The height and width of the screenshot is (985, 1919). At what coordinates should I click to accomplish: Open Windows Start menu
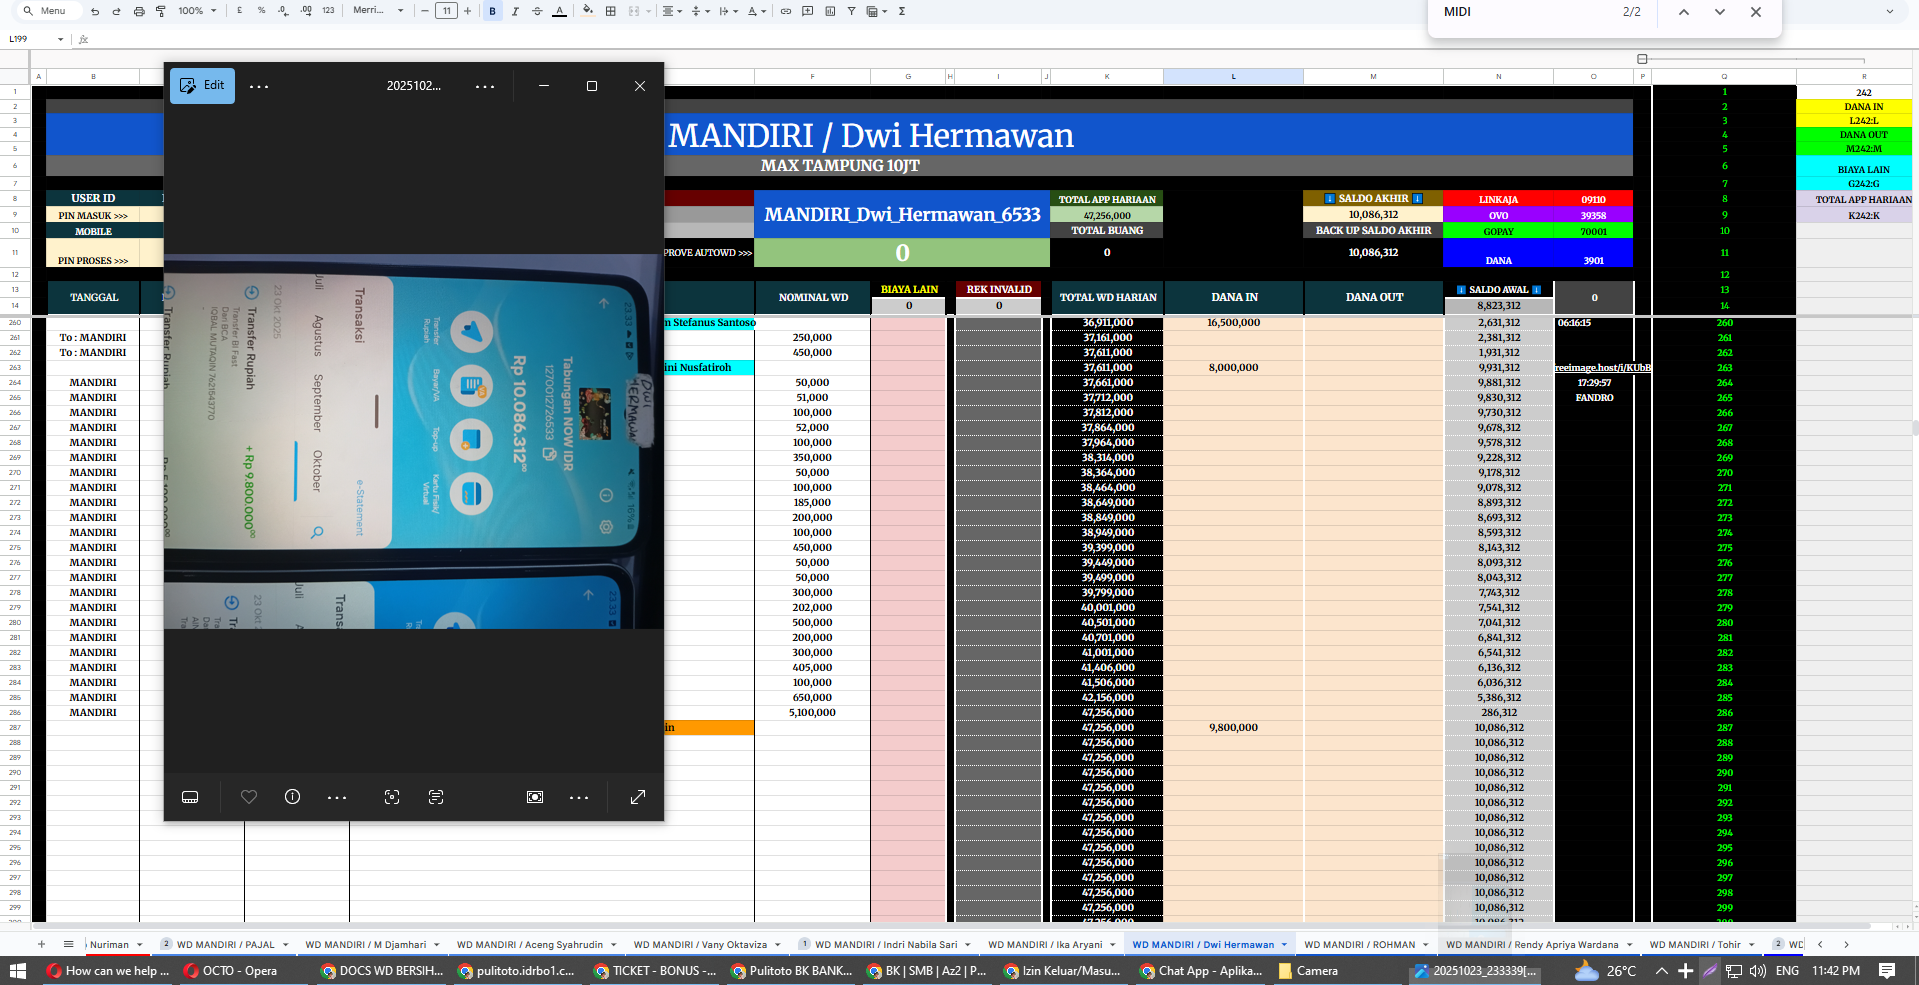tap(17, 970)
